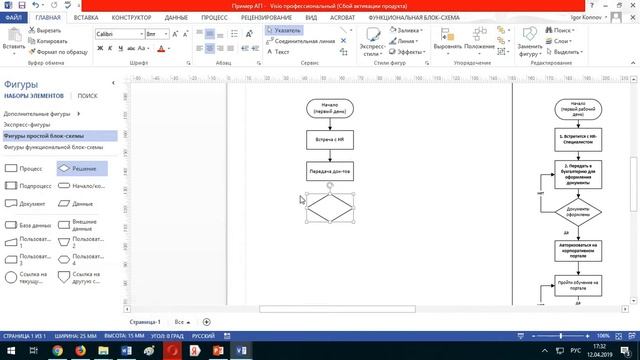Click the horizontal scrollbar under the canvas
The width and height of the screenshot is (640, 360).
click(337, 309)
